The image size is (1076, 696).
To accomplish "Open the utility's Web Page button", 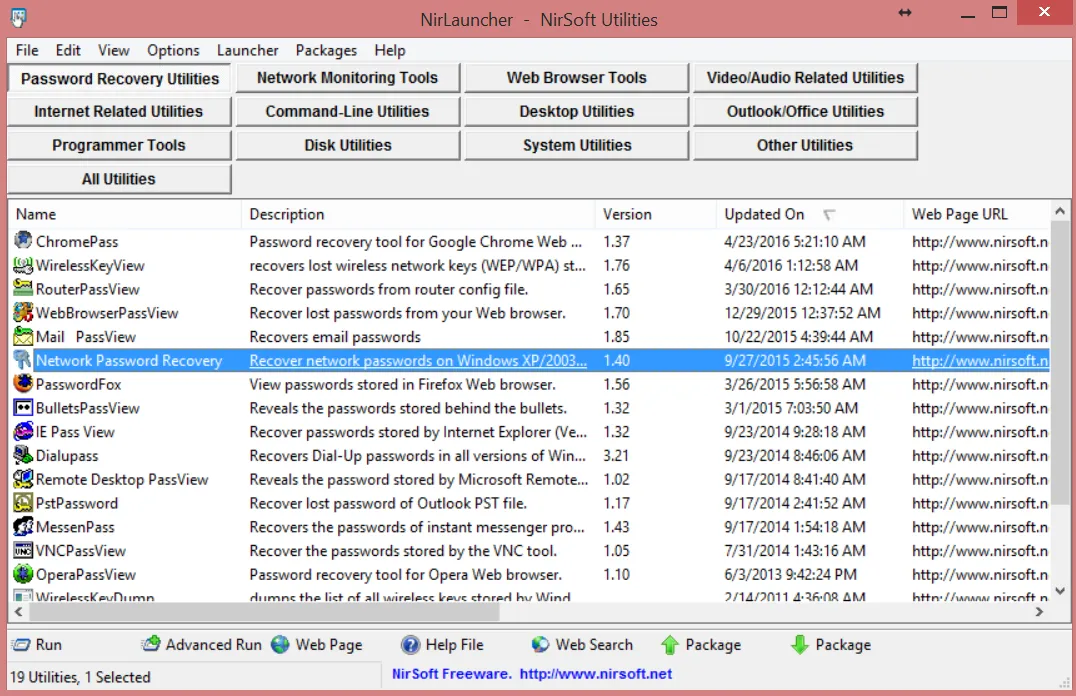I will (x=316, y=645).
